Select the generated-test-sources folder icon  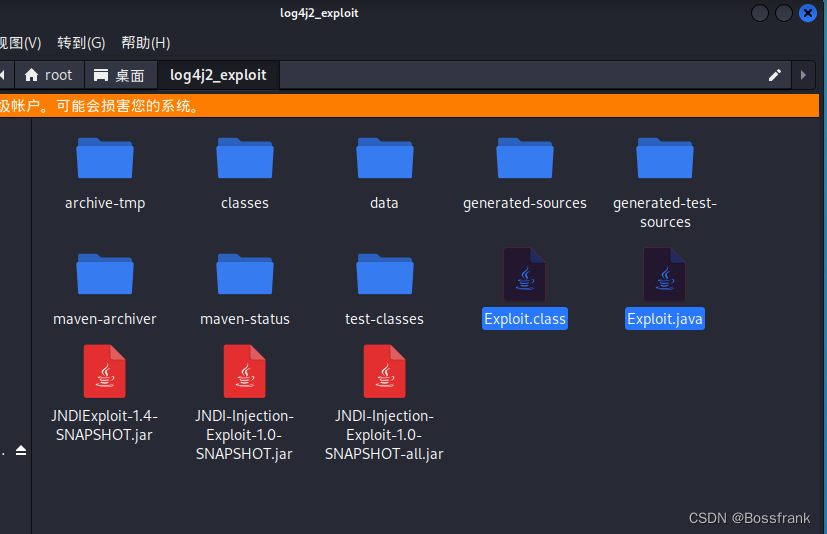point(665,158)
